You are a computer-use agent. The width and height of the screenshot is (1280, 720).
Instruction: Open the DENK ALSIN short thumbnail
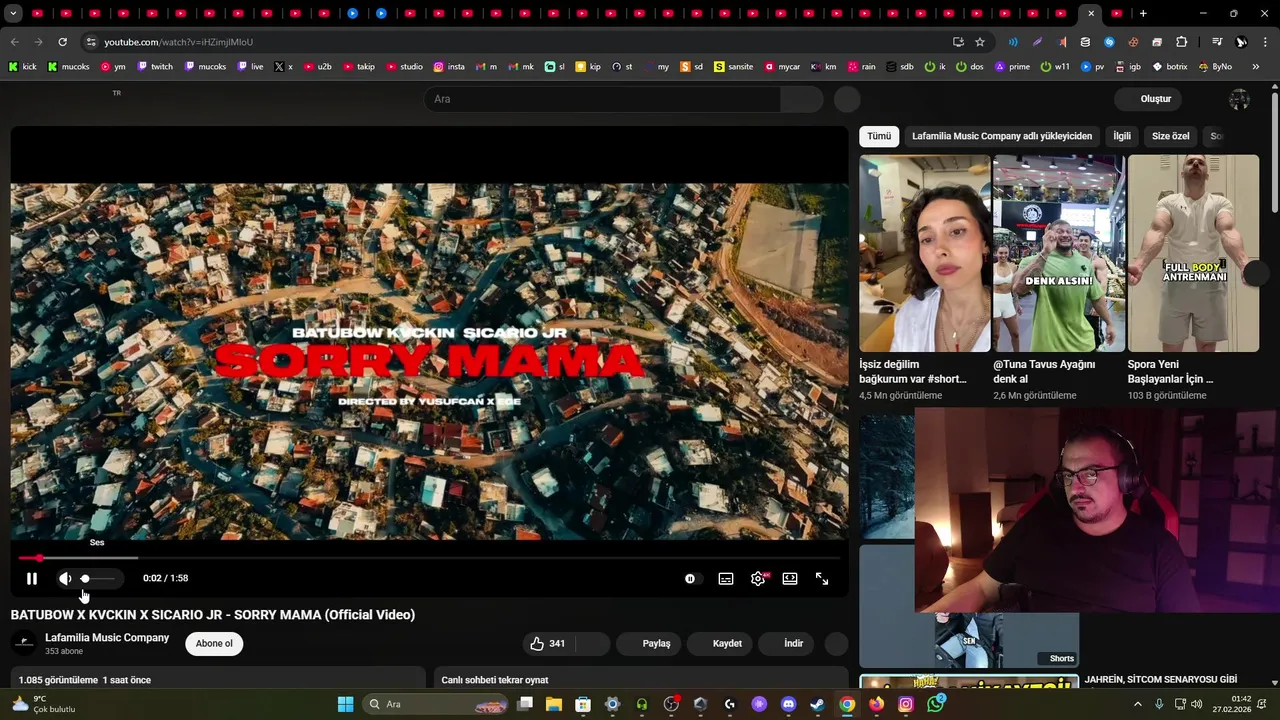click(1059, 253)
